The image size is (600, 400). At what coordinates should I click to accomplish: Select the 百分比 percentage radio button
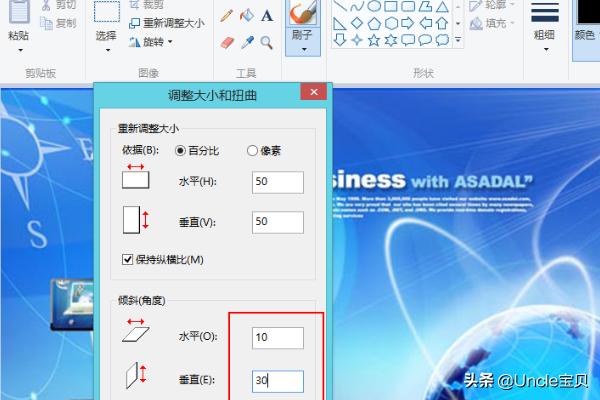(x=180, y=150)
